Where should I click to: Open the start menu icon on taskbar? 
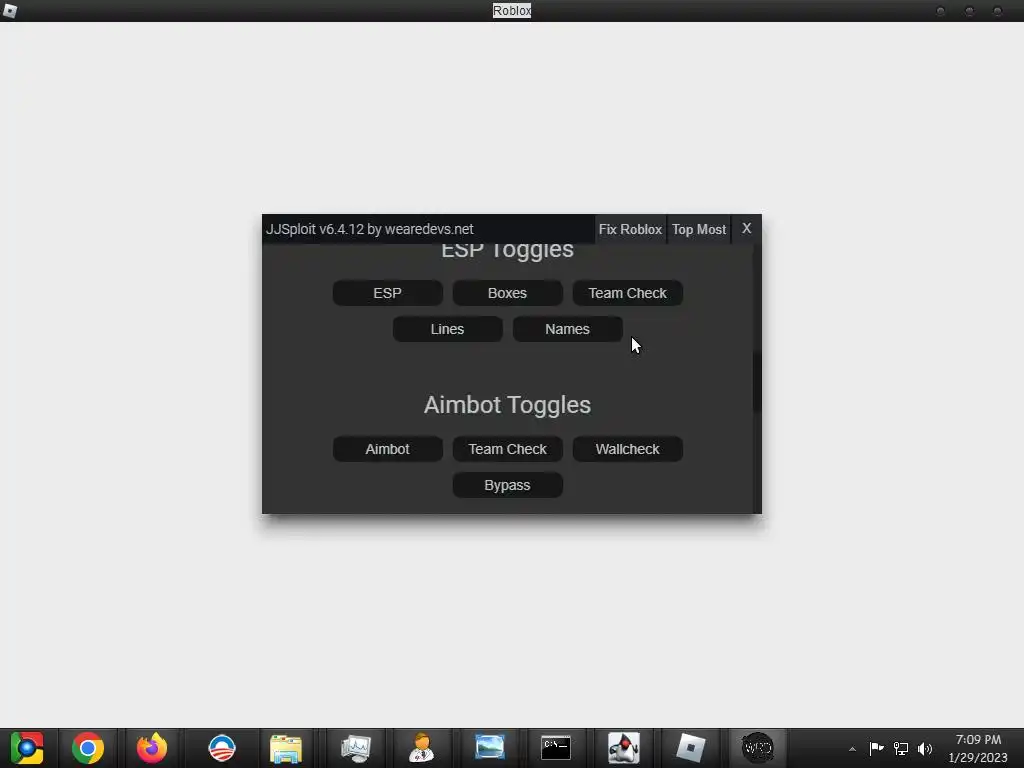click(27, 748)
